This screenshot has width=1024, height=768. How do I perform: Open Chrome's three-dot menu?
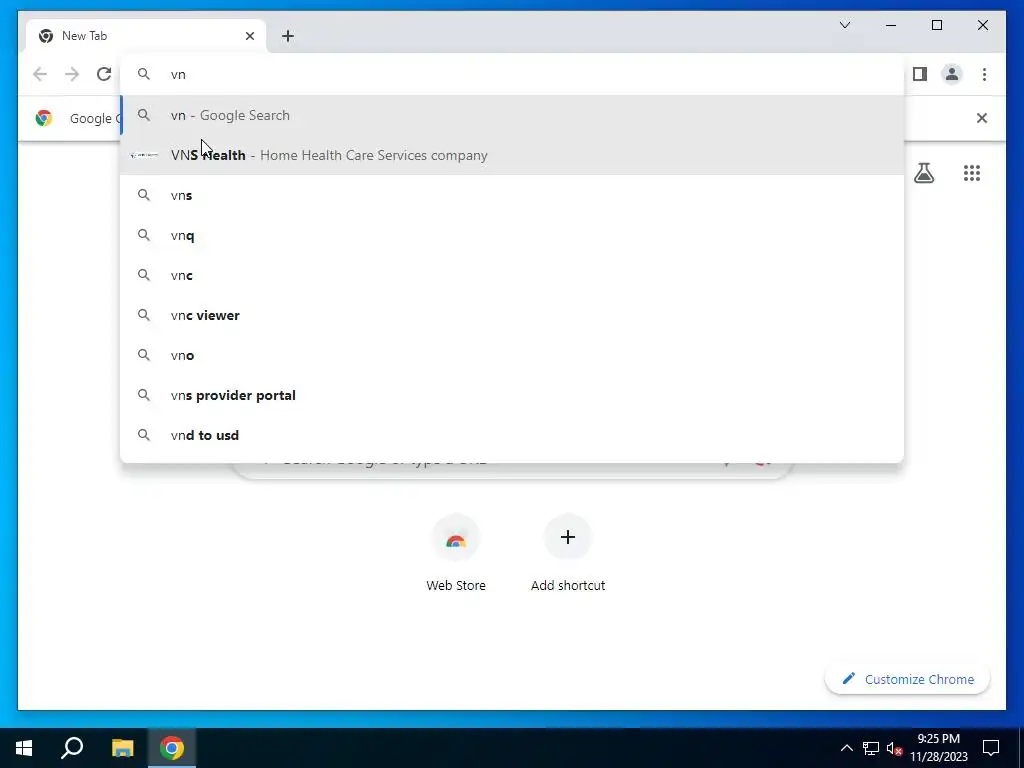(x=984, y=74)
